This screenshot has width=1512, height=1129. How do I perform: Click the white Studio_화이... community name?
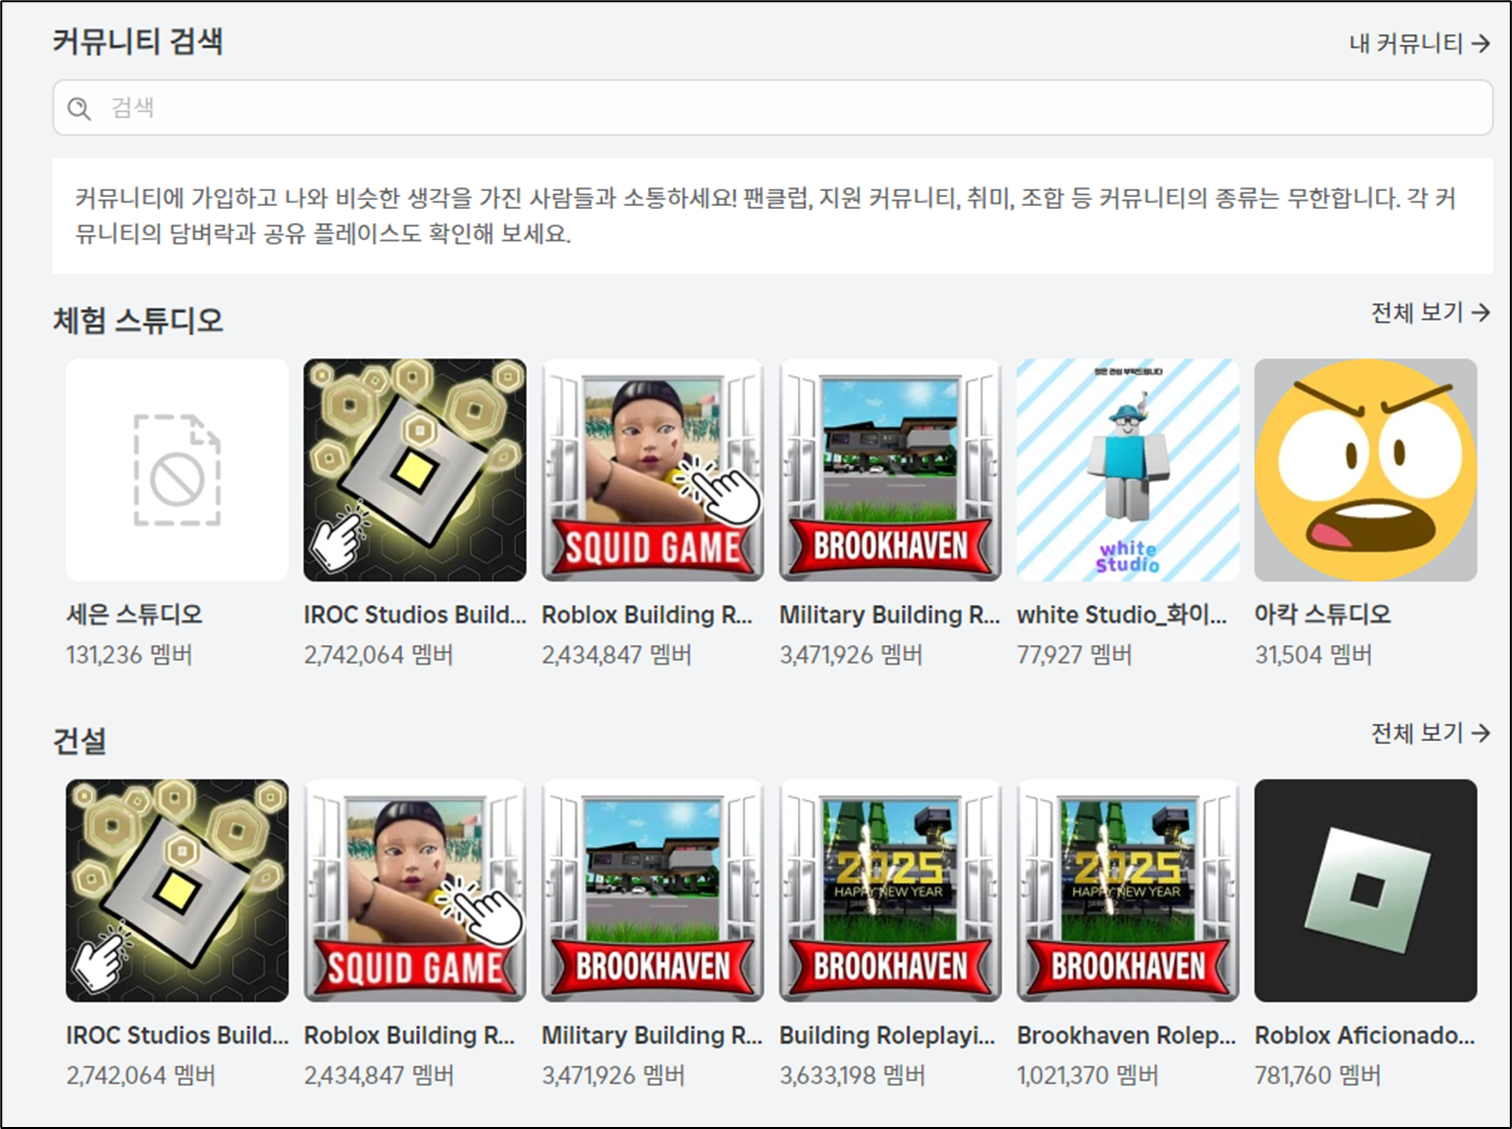click(x=1122, y=615)
